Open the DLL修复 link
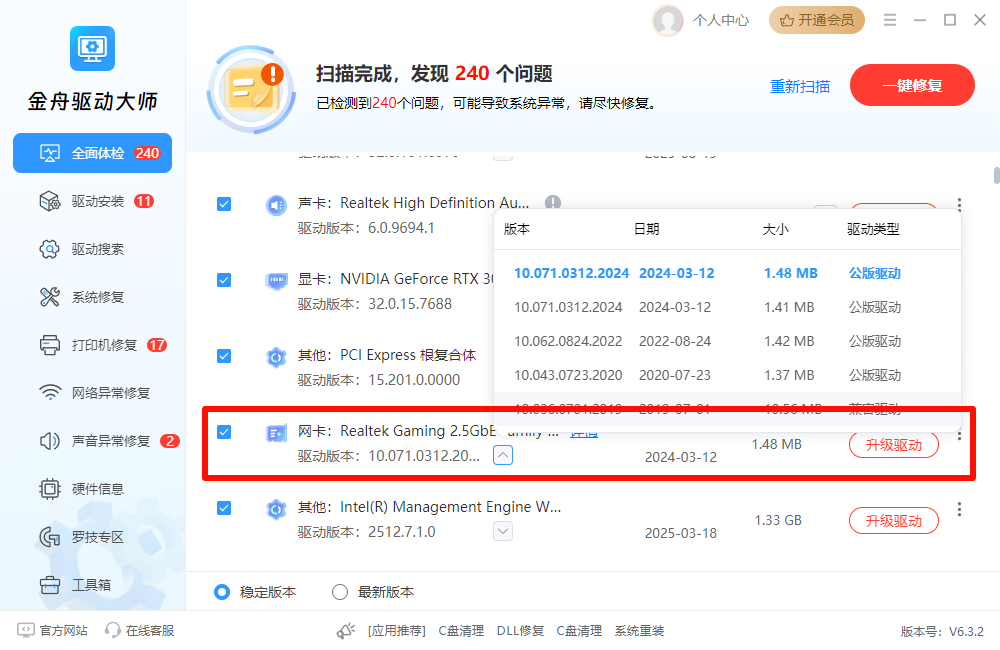1000x650 pixels. click(520, 631)
